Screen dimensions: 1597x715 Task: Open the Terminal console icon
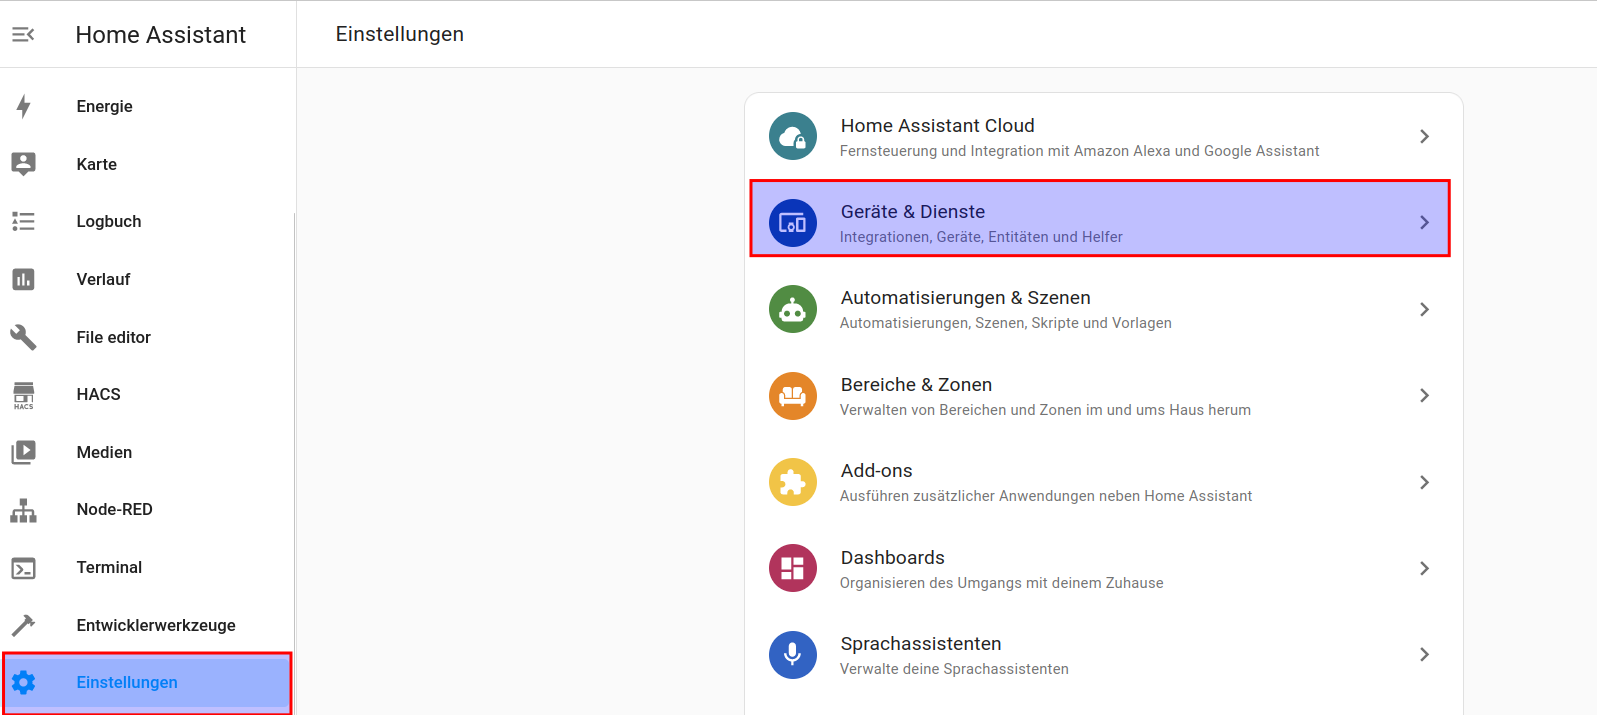24,568
